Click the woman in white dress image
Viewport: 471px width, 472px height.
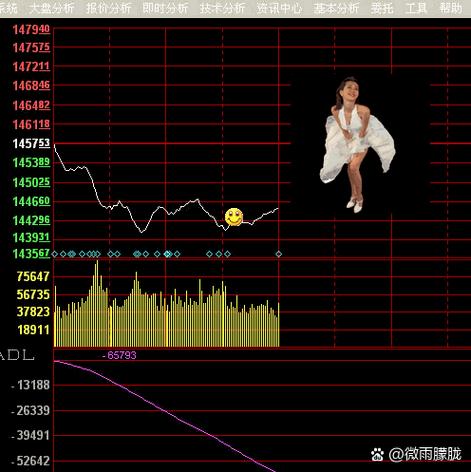click(357, 145)
